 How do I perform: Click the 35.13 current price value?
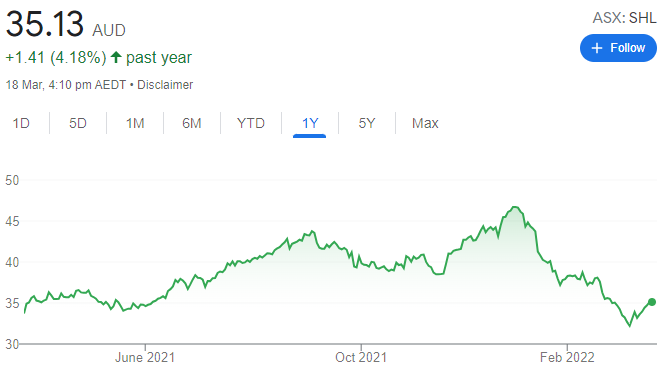[x=45, y=24]
